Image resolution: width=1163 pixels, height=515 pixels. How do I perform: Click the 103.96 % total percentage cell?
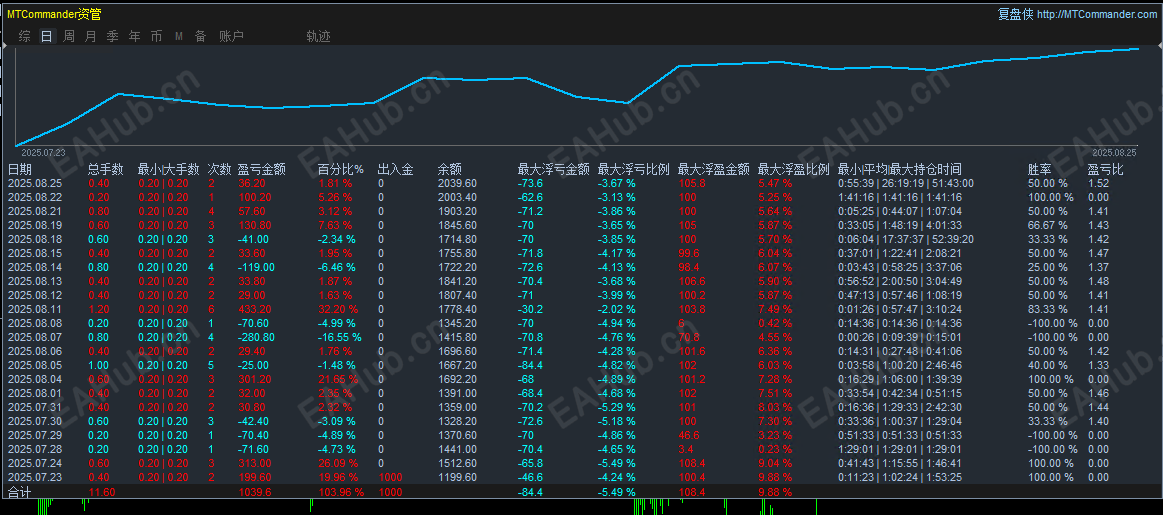(340, 492)
